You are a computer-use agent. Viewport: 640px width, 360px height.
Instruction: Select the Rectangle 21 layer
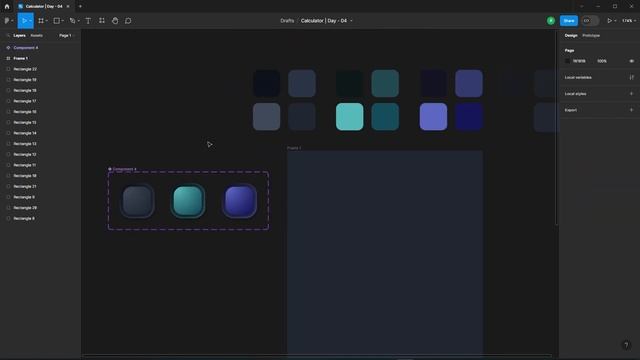(x=40, y=187)
